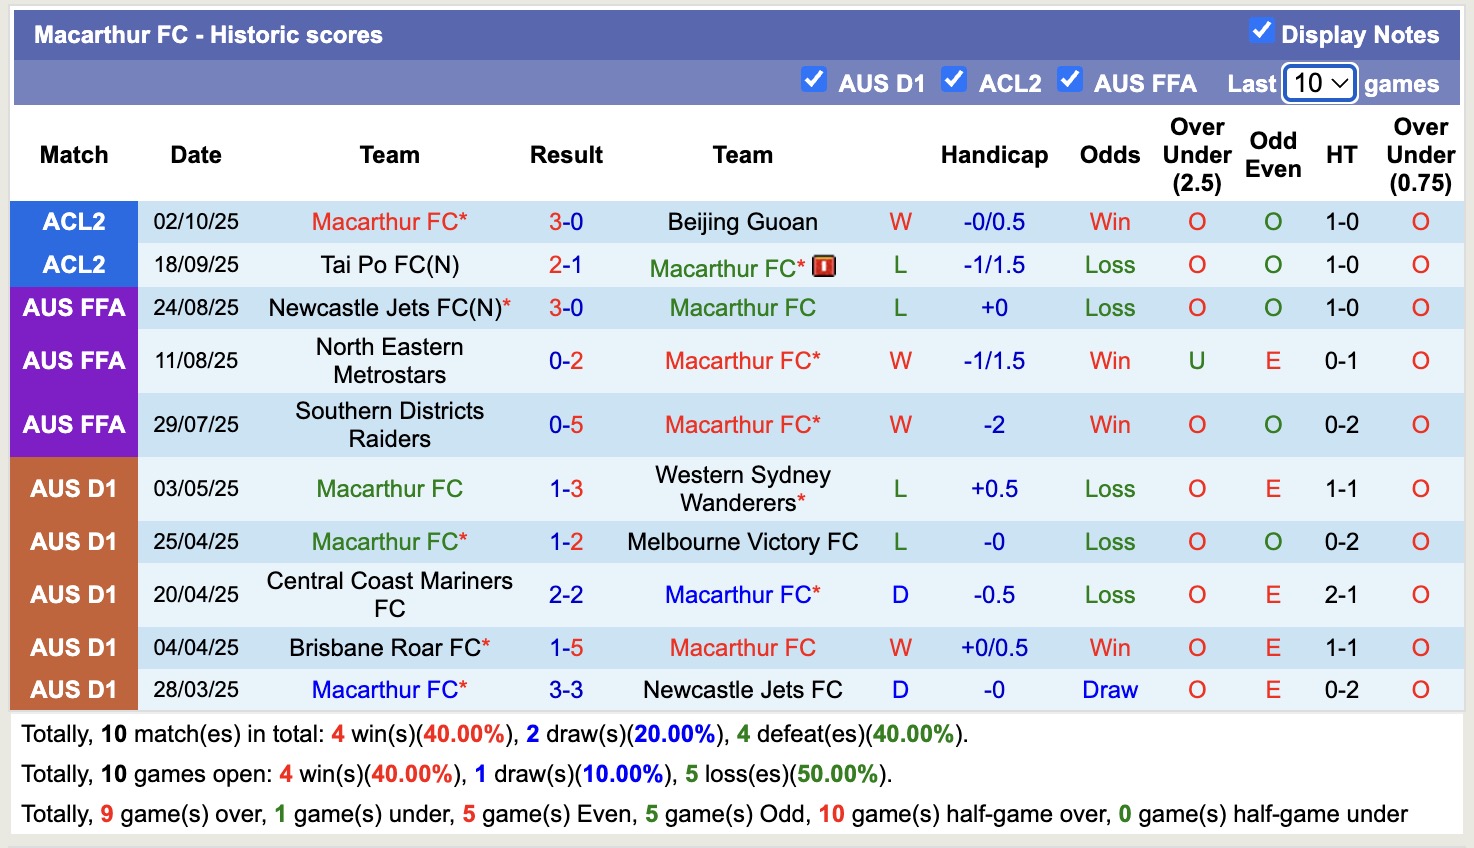
Task: Select the AUS FFA badge for 24/08/25 match
Action: click(73, 307)
